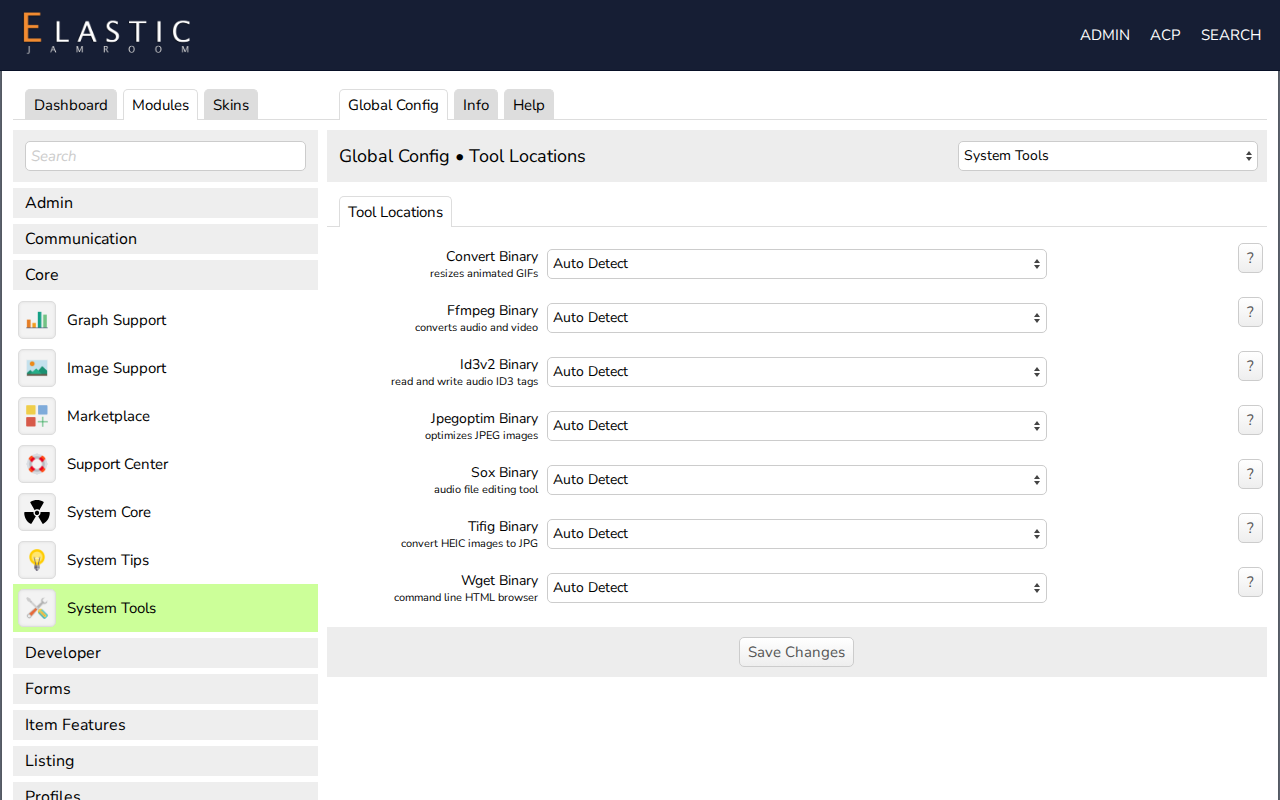This screenshot has height=800, width=1280.
Task: Show help for Jpegoptim Binary
Action: click(1250, 420)
